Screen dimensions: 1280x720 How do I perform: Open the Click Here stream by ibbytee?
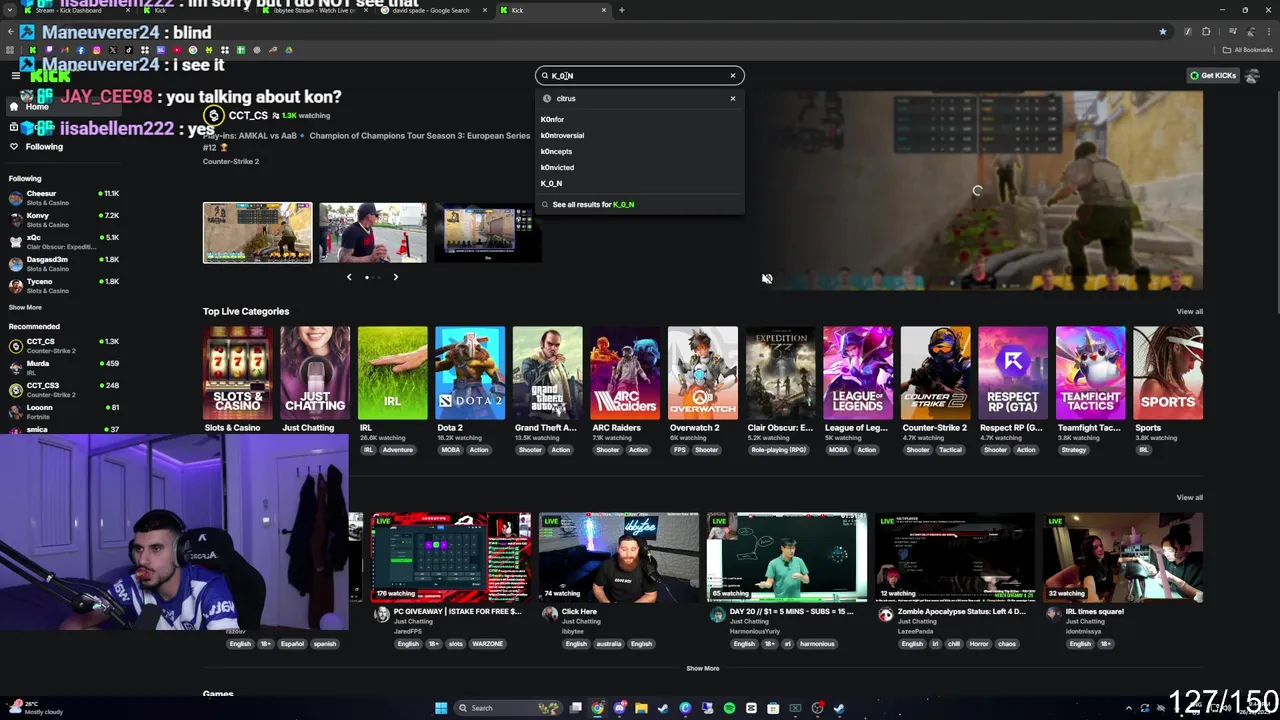click(x=619, y=557)
